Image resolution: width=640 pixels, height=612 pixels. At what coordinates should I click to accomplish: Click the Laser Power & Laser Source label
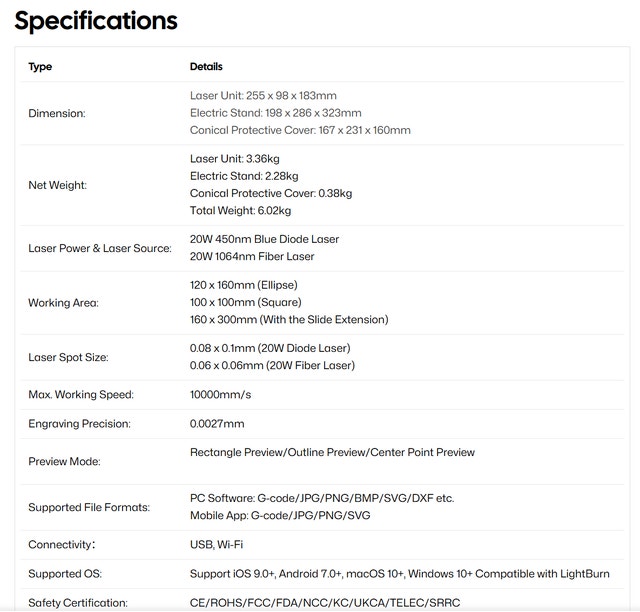click(100, 248)
